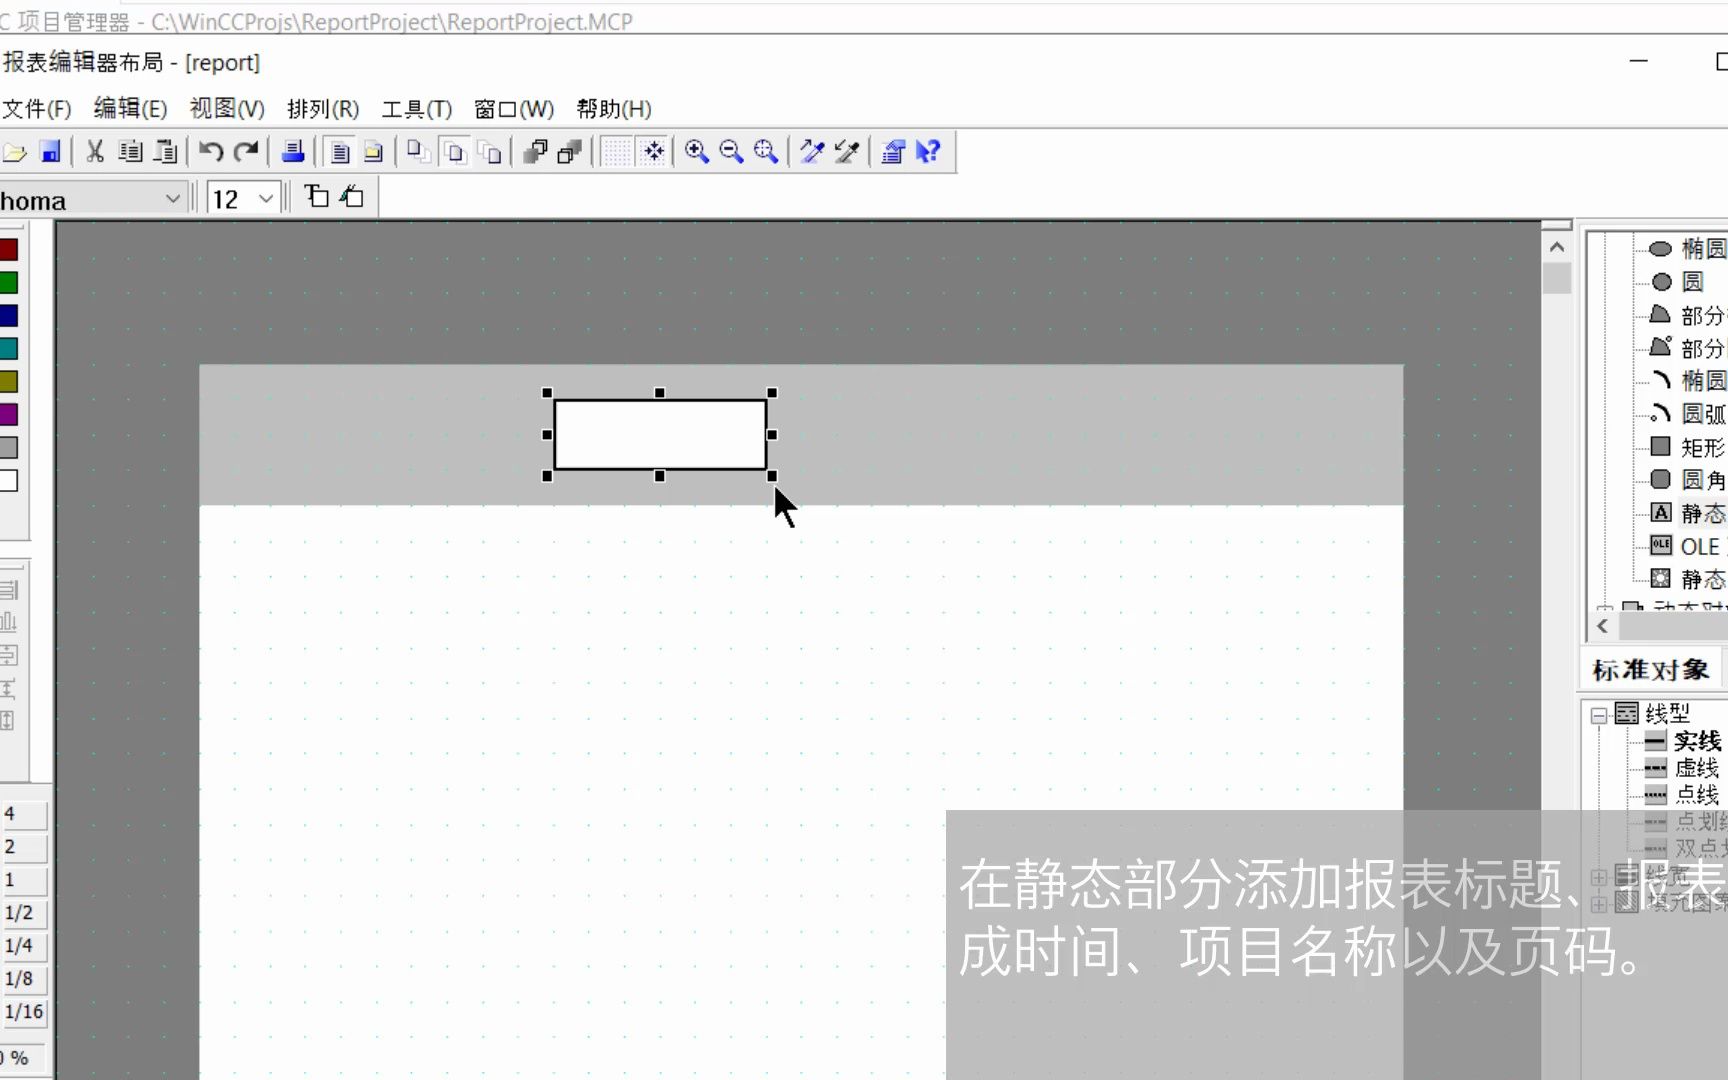Open the font name dropdown

[x=172, y=199]
